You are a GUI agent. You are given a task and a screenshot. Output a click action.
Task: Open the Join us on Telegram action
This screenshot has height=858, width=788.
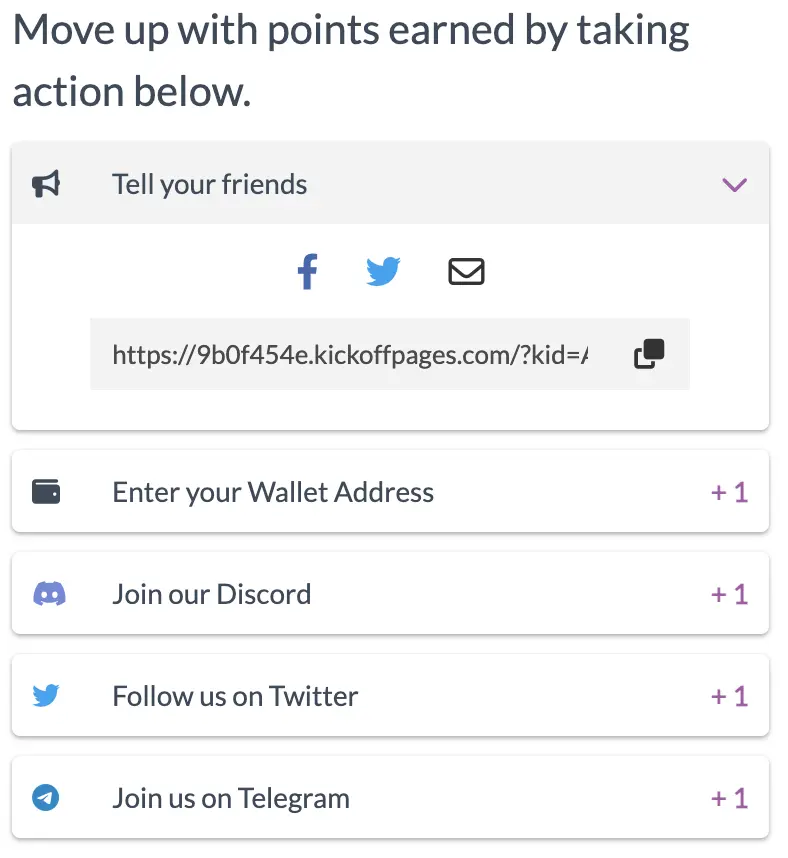click(x=231, y=798)
